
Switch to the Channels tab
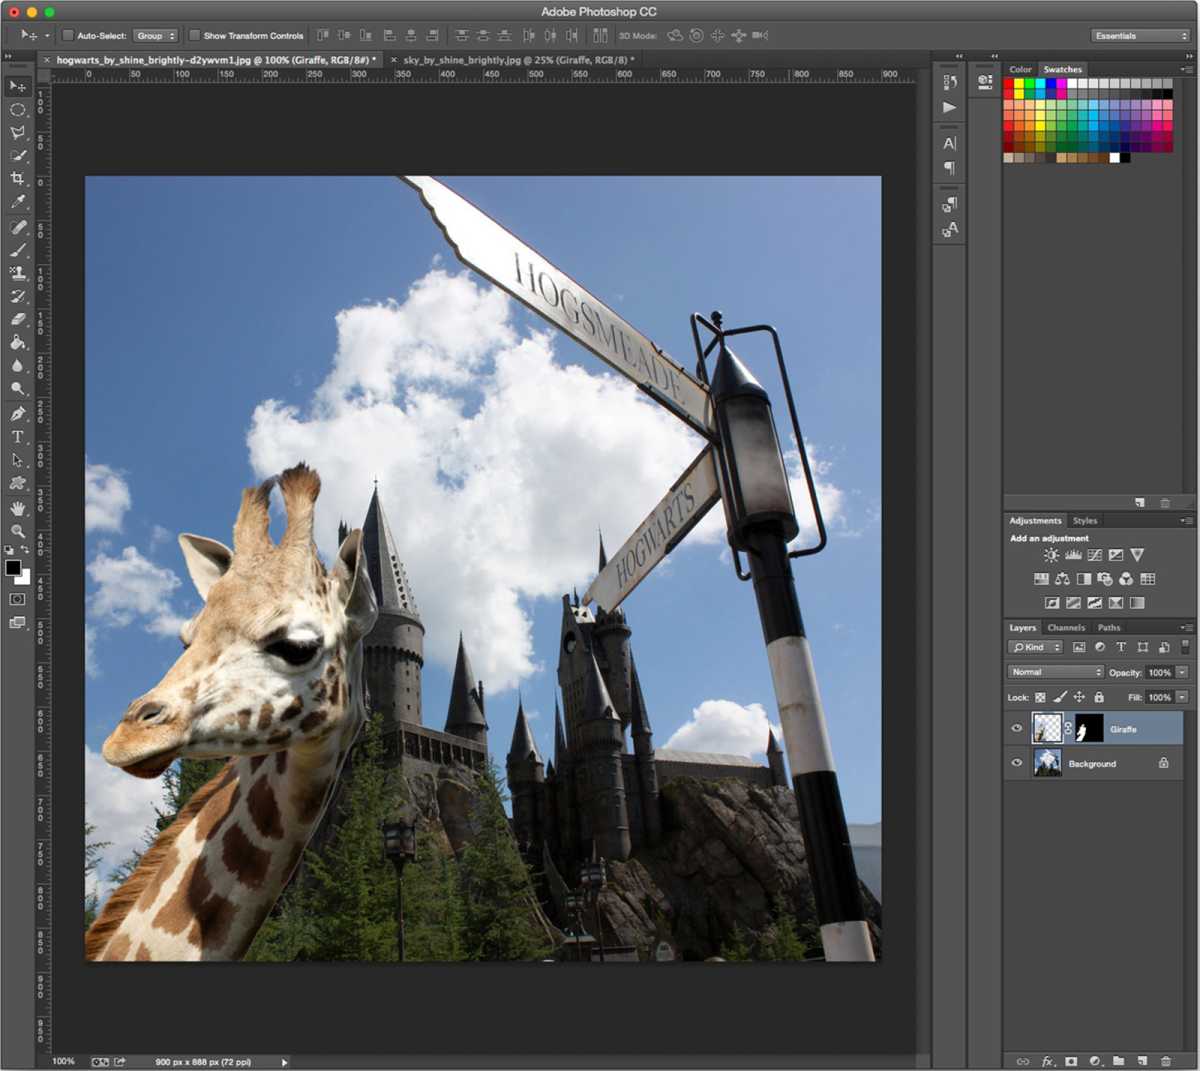coord(1066,627)
